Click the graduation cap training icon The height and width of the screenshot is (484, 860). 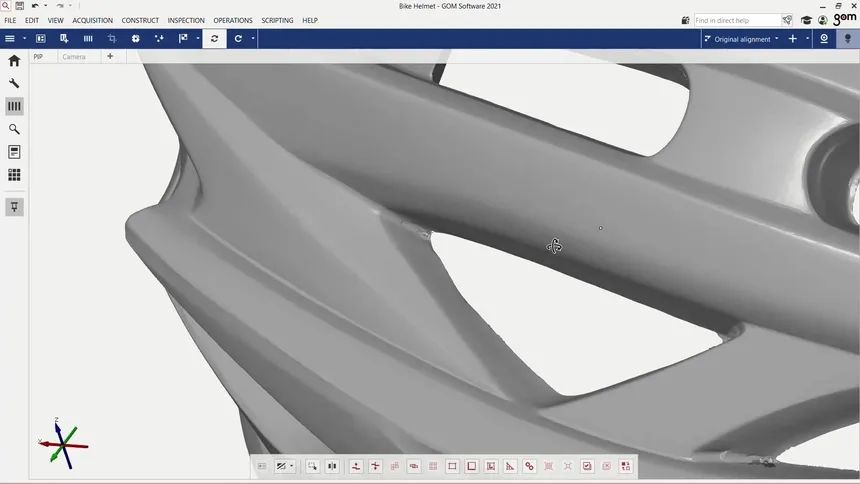[x=806, y=20]
